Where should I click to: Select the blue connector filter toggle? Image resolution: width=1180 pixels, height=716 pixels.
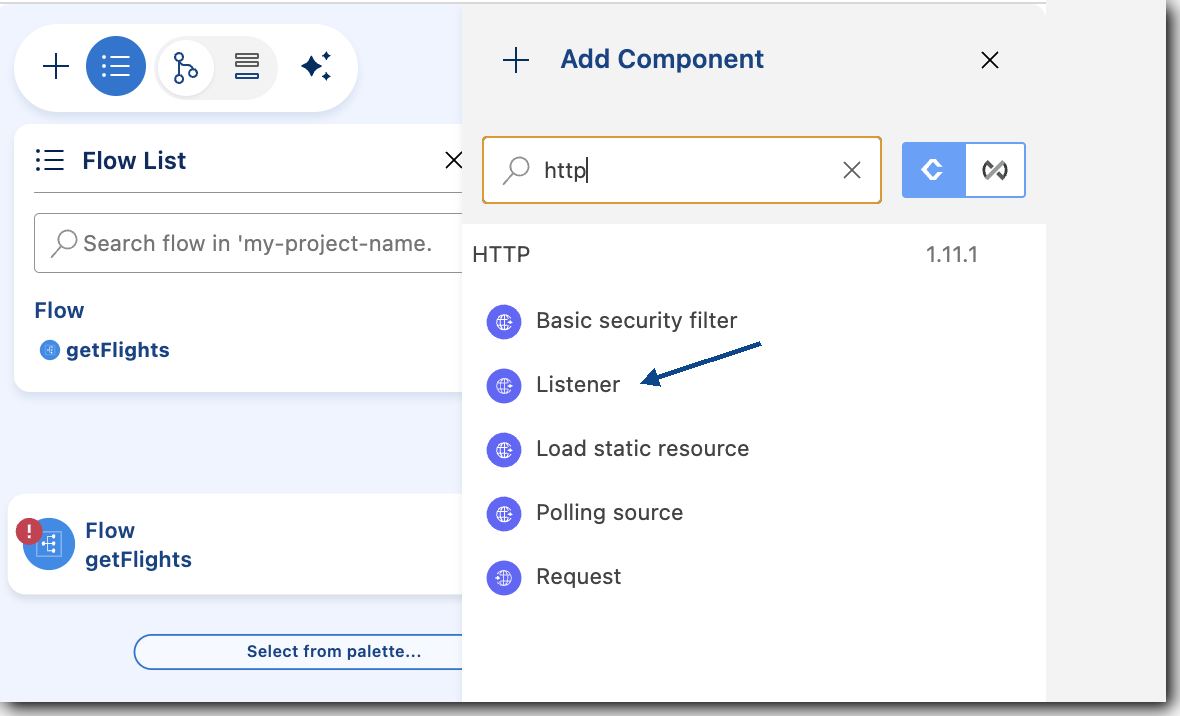coord(933,170)
